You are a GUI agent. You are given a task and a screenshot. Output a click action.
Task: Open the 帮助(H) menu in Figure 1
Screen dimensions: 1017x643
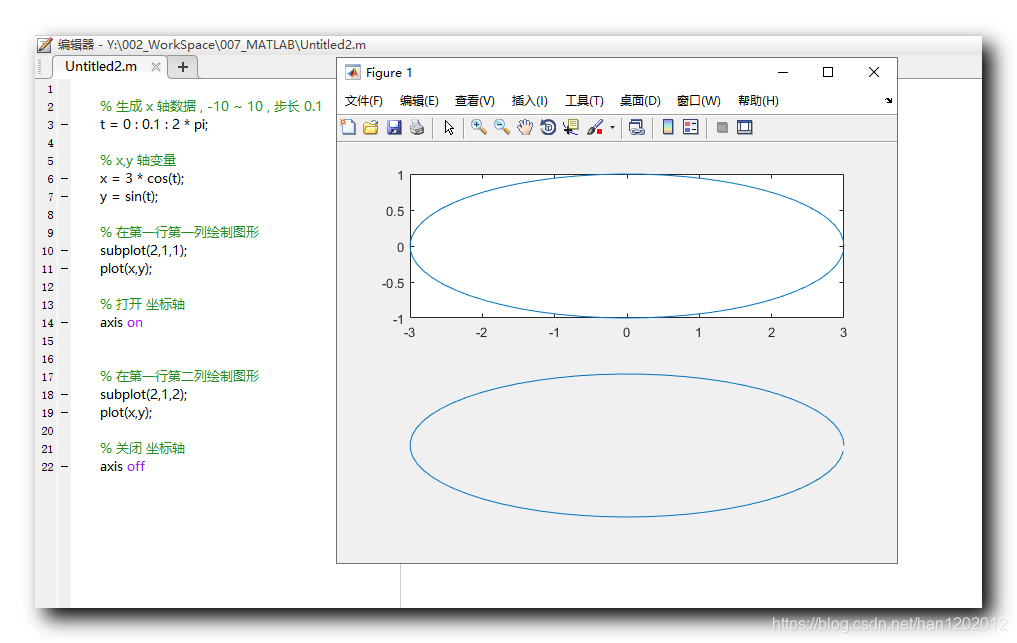[x=758, y=101]
